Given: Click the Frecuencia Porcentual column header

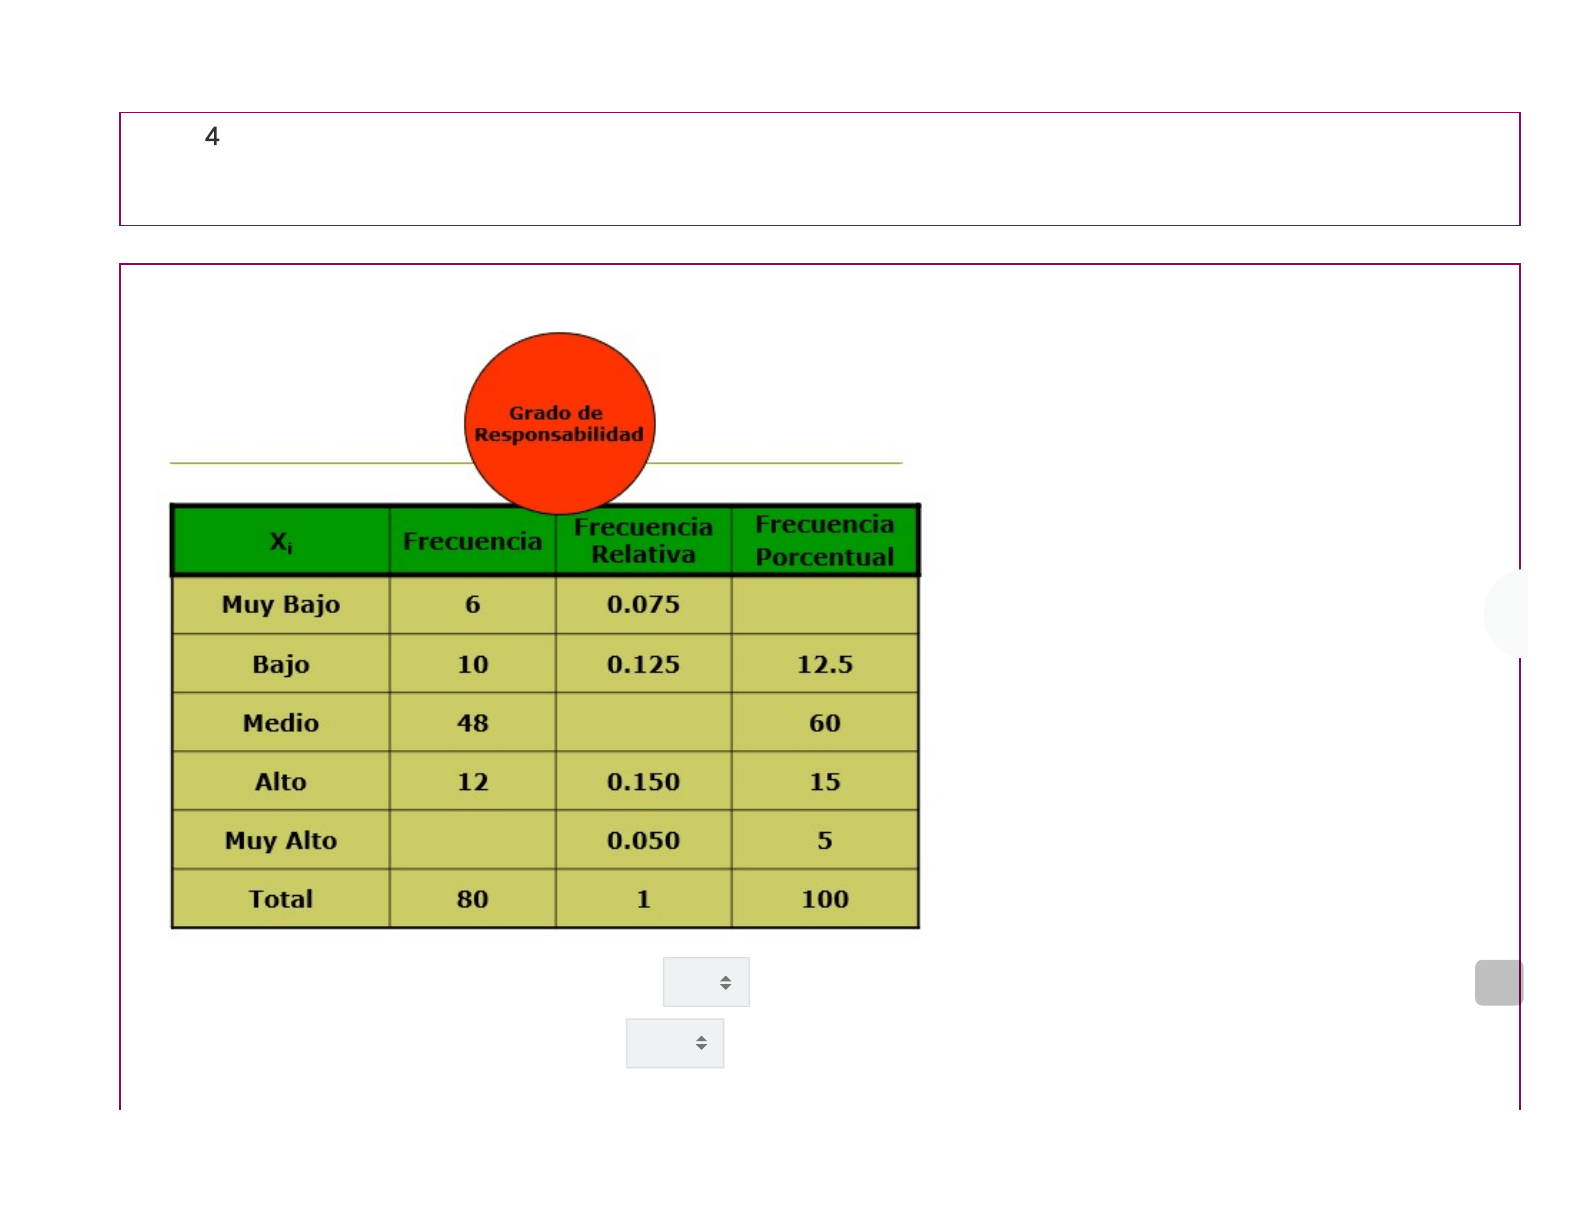Looking at the screenshot, I should coord(824,540).
